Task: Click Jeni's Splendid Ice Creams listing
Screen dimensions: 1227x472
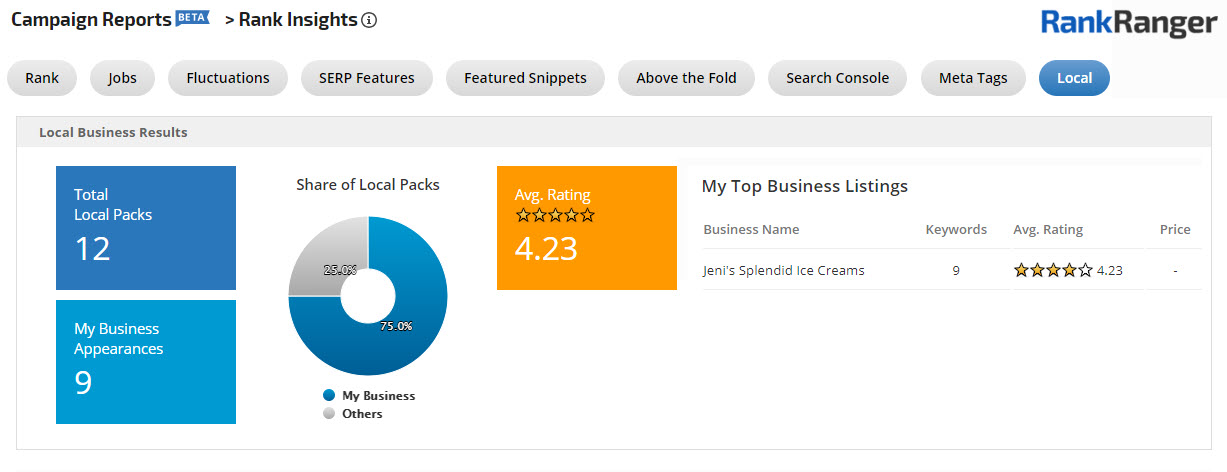Action: (x=784, y=270)
